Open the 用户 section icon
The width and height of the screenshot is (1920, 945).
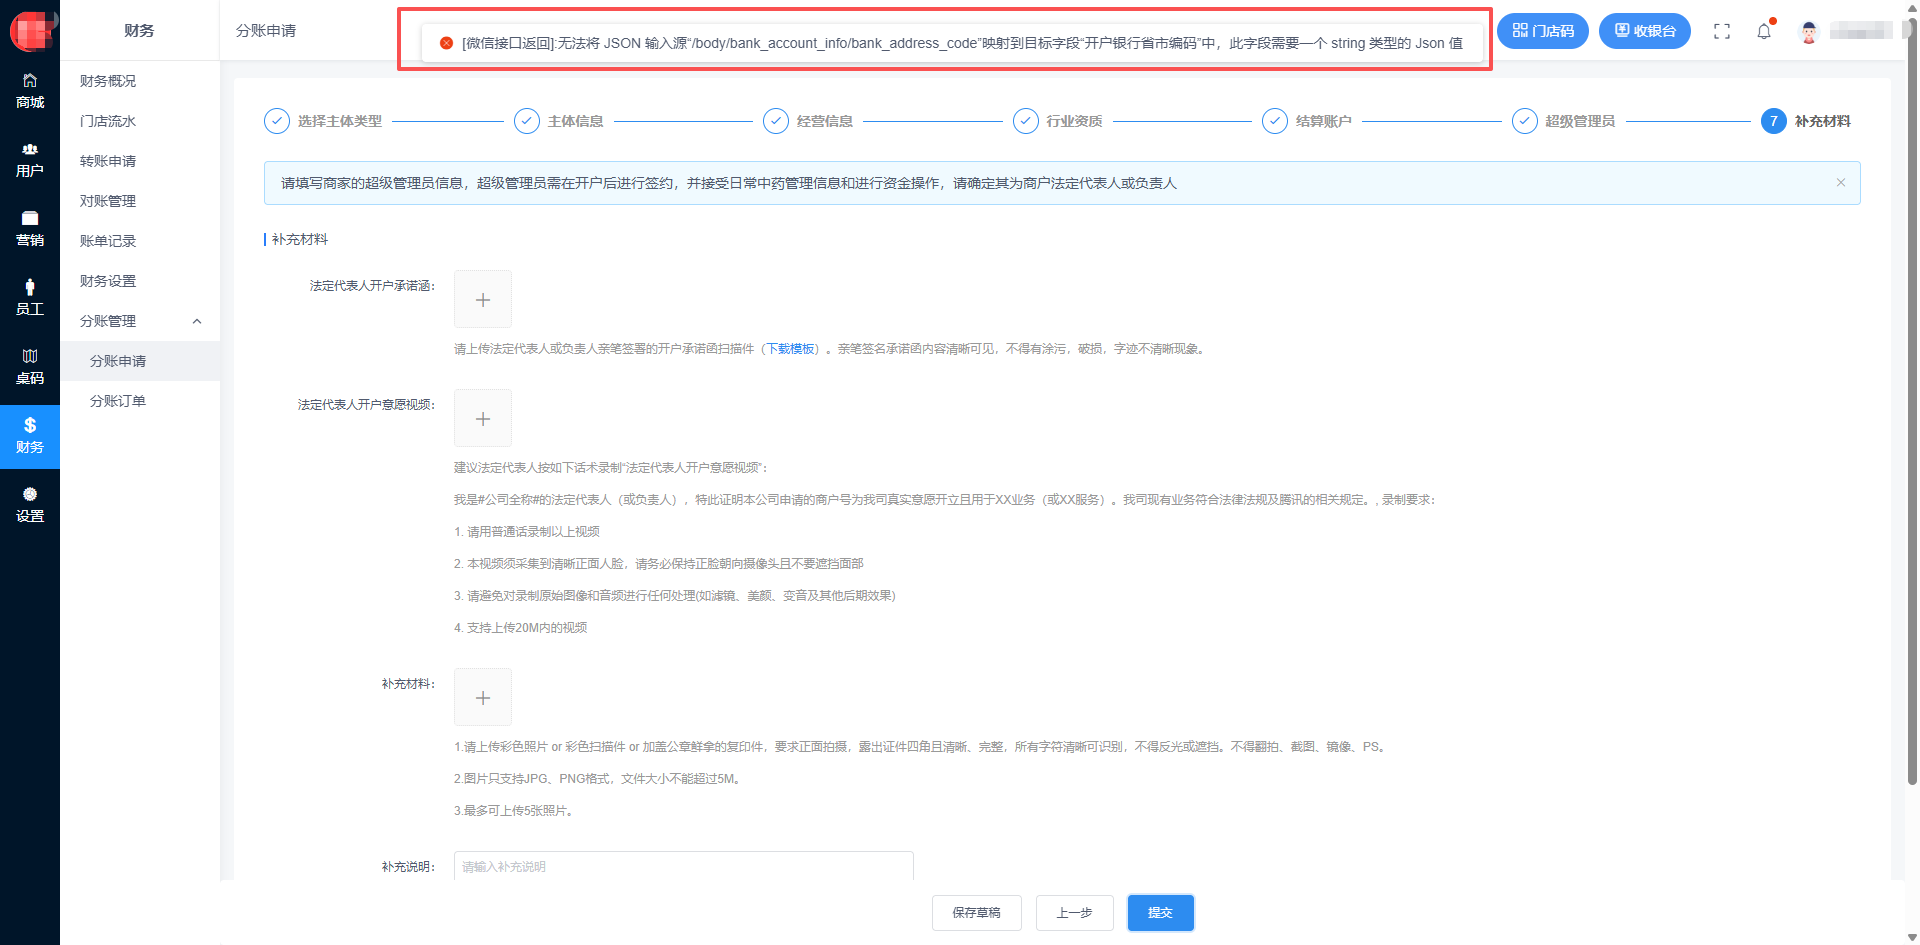coord(30,160)
